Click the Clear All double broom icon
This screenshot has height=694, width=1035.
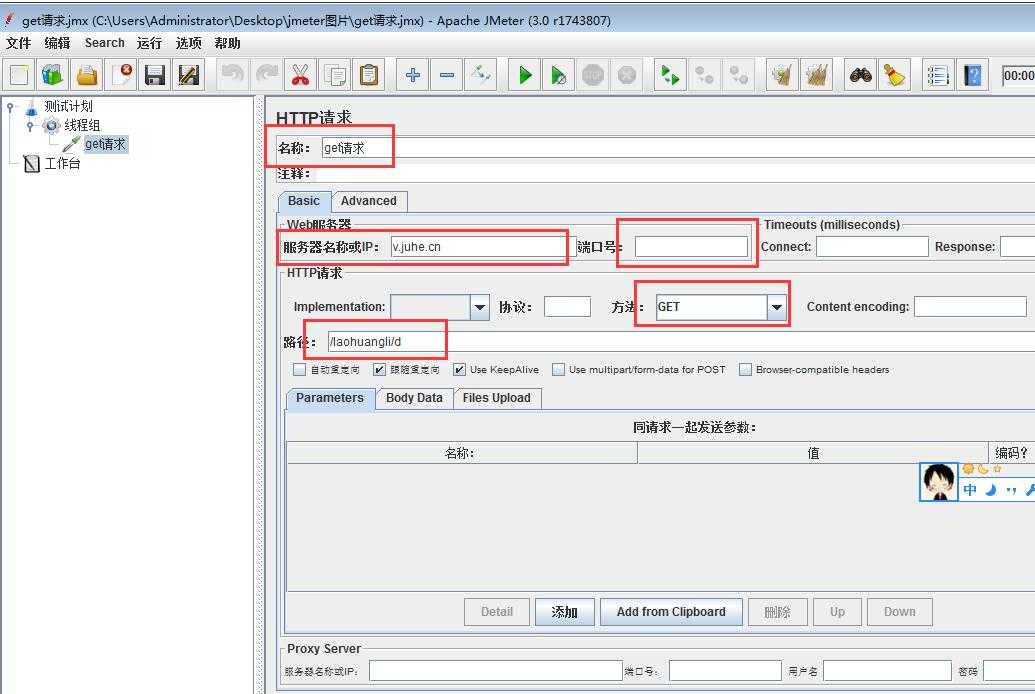tap(816, 75)
